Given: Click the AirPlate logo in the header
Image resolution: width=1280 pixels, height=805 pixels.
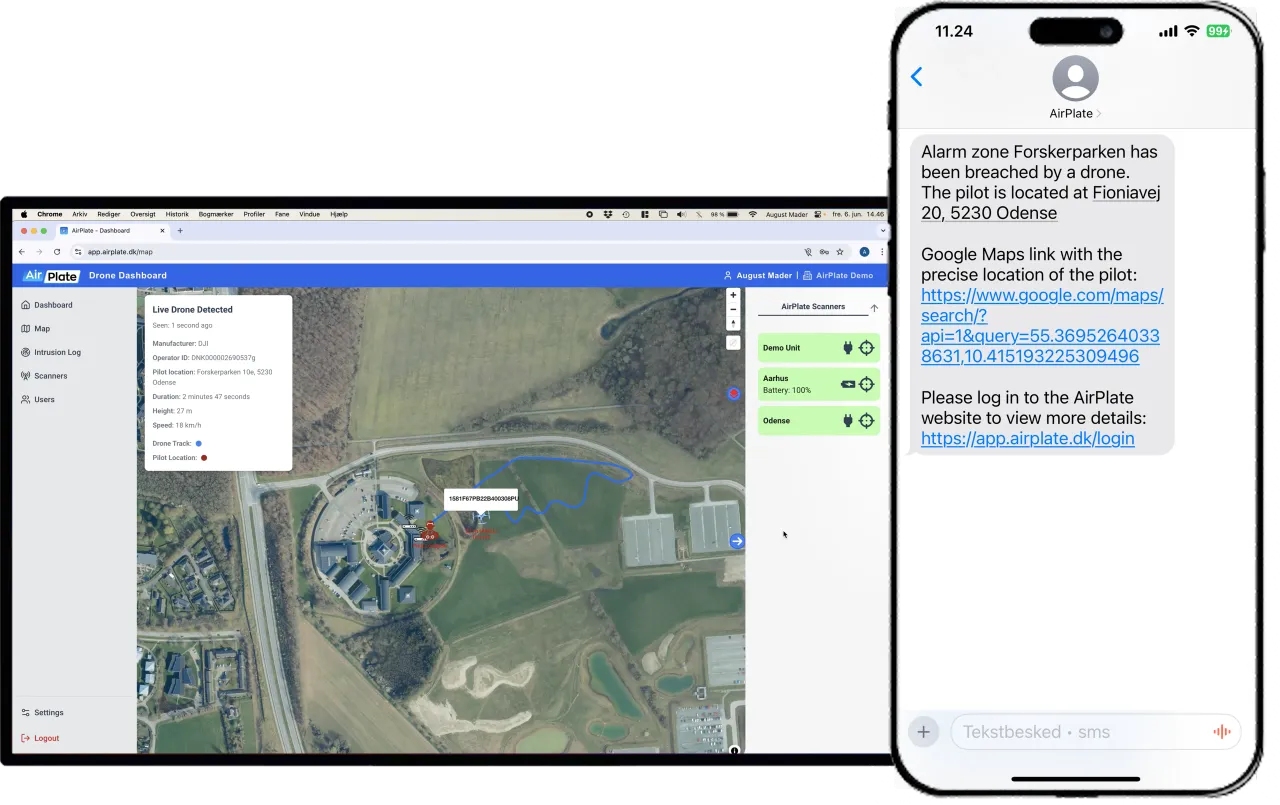Looking at the screenshot, I should click(x=51, y=276).
